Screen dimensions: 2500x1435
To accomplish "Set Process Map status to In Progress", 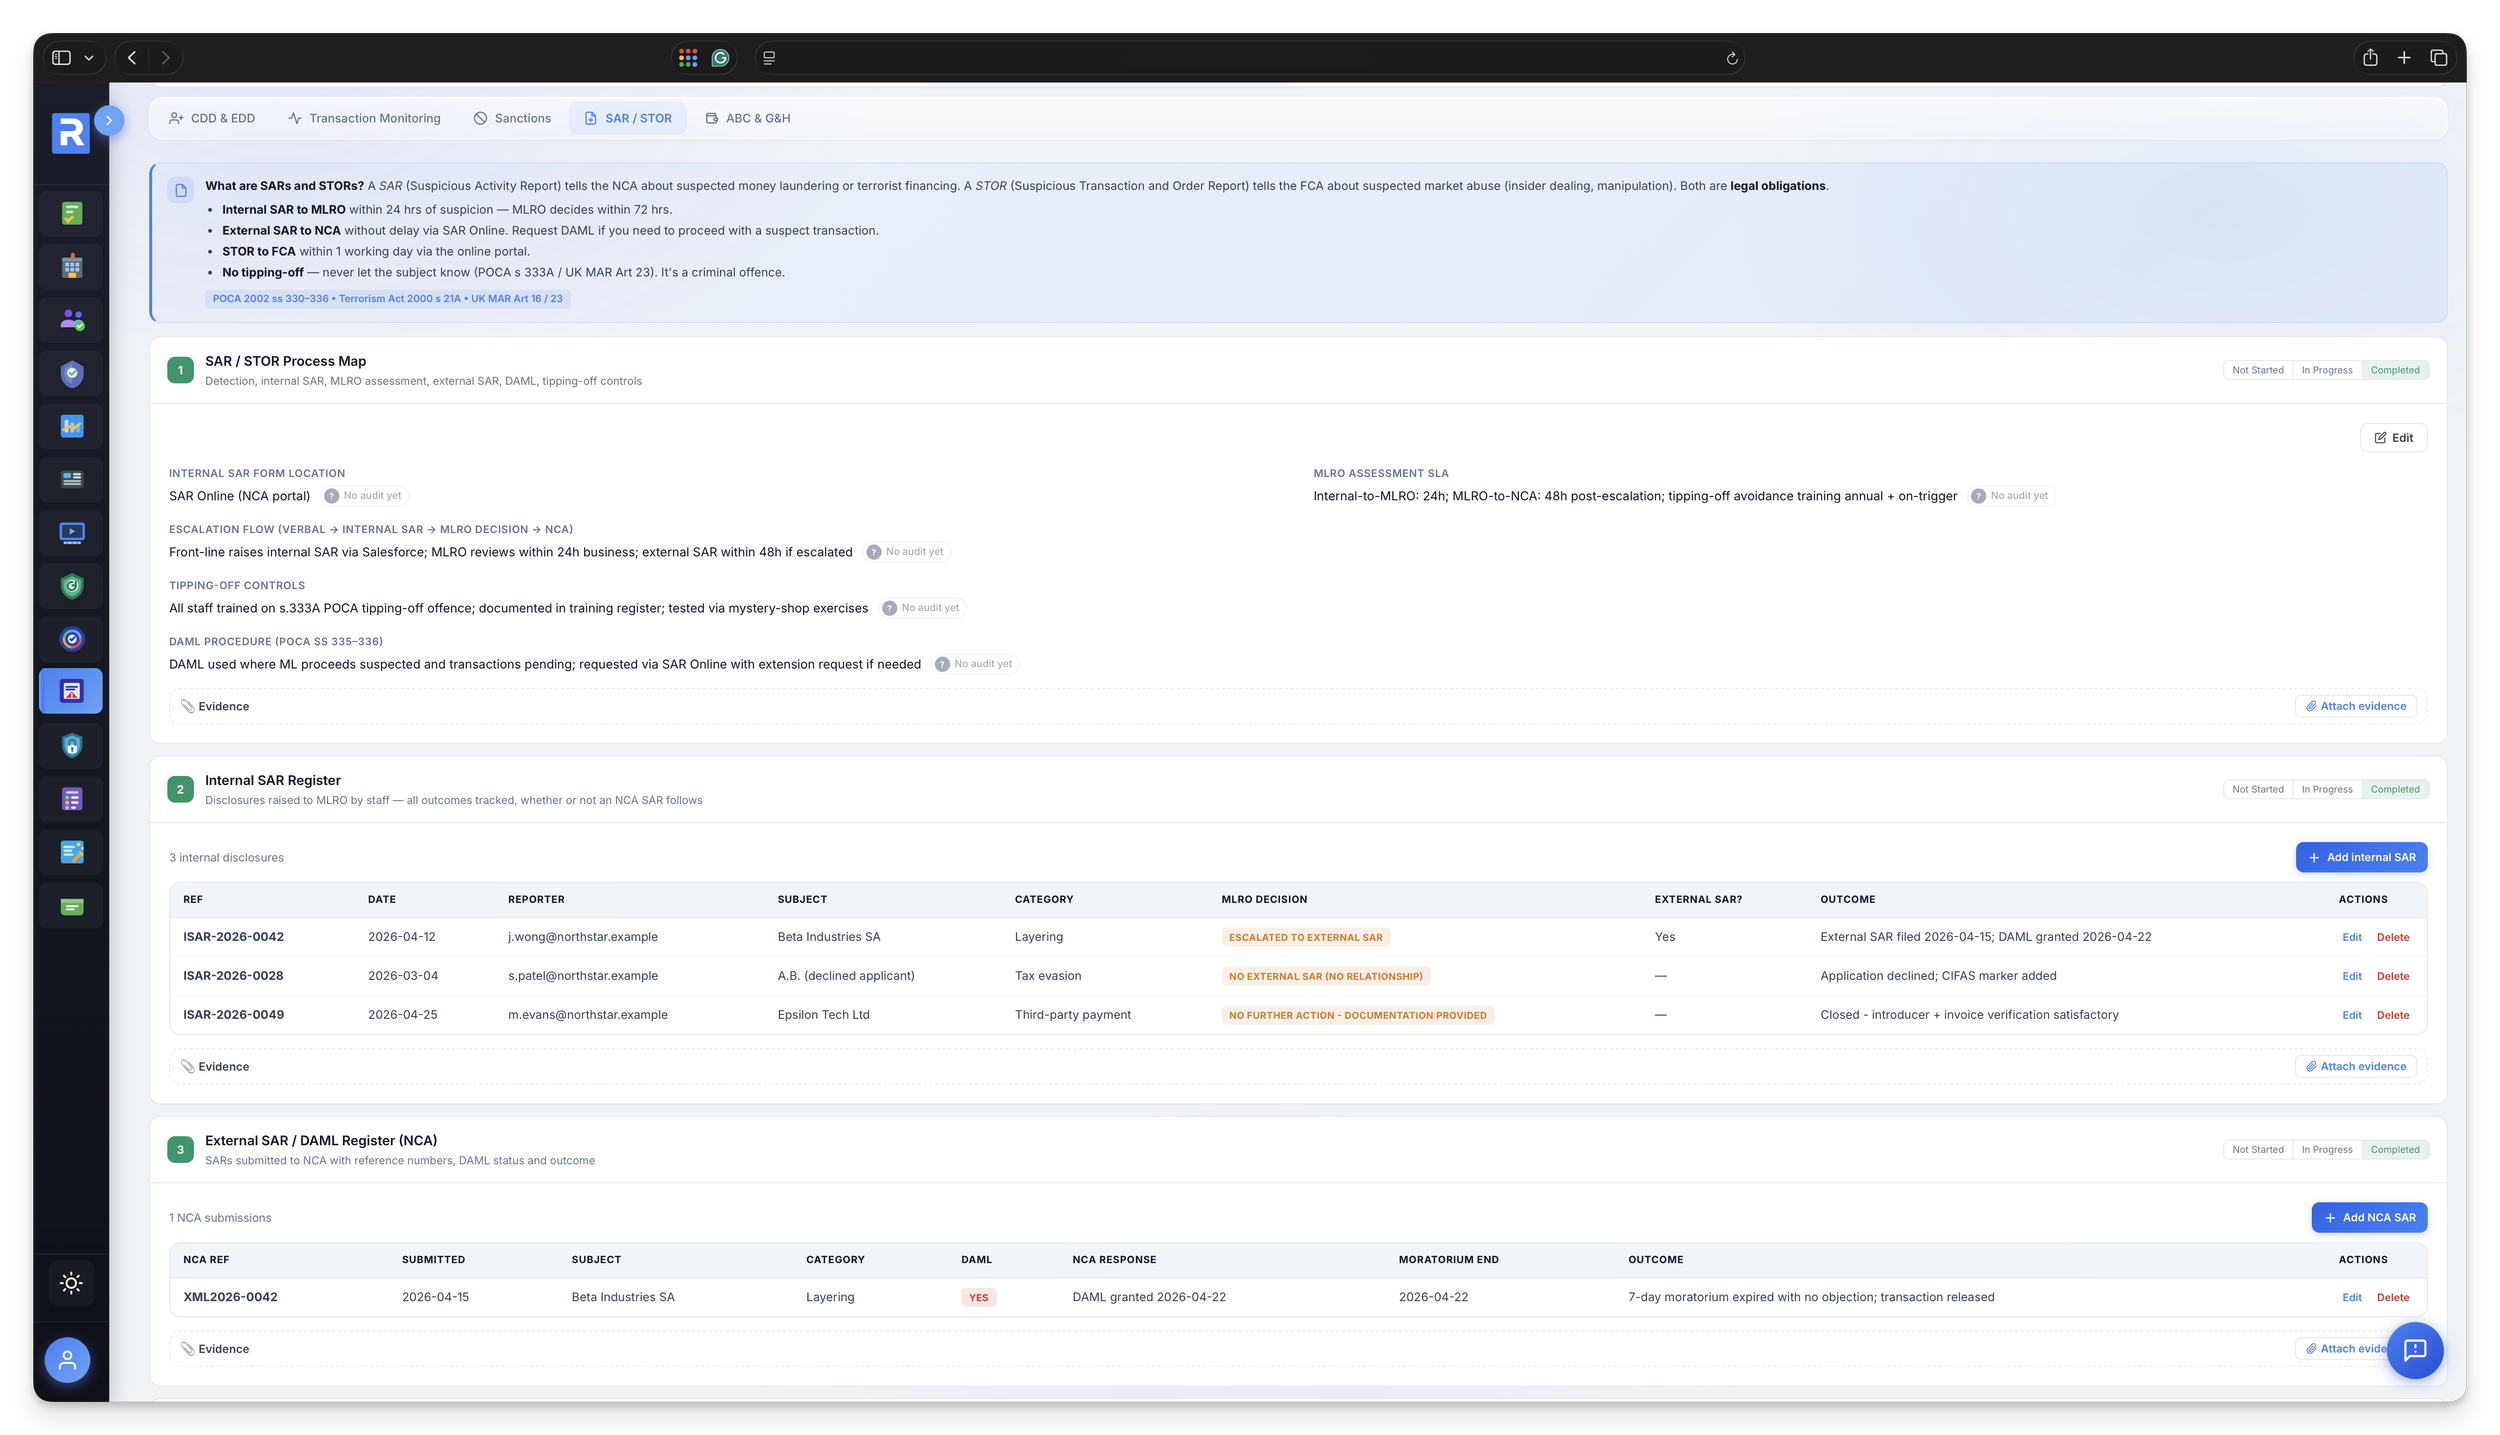I will (x=2326, y=370).
